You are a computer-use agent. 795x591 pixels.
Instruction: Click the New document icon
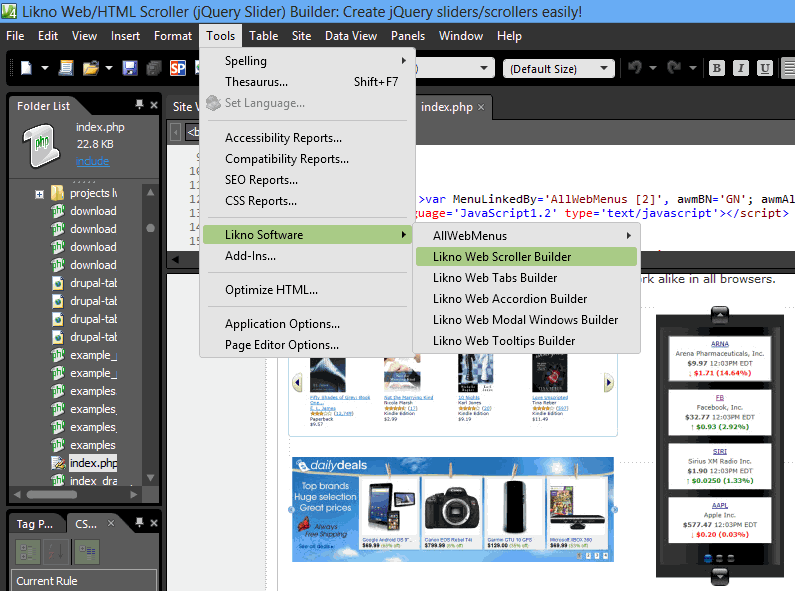[26, 68]
